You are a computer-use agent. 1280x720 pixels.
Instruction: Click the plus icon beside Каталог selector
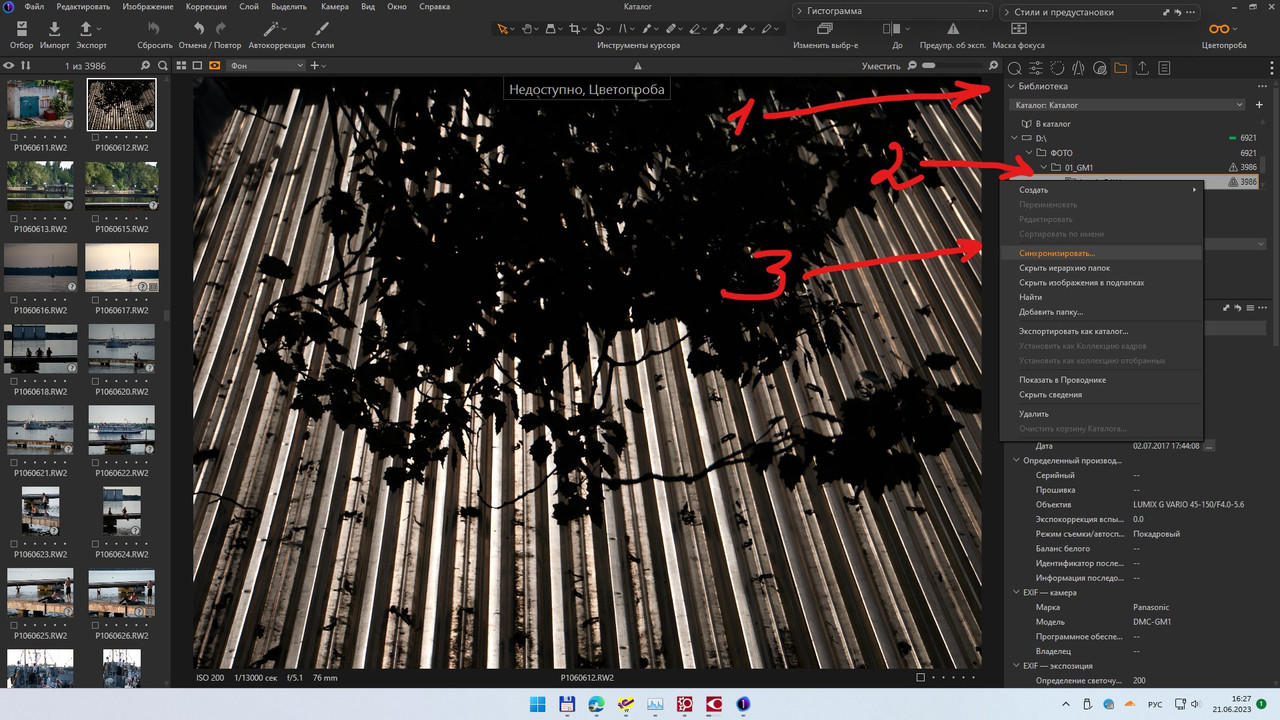click(1259, 105)
